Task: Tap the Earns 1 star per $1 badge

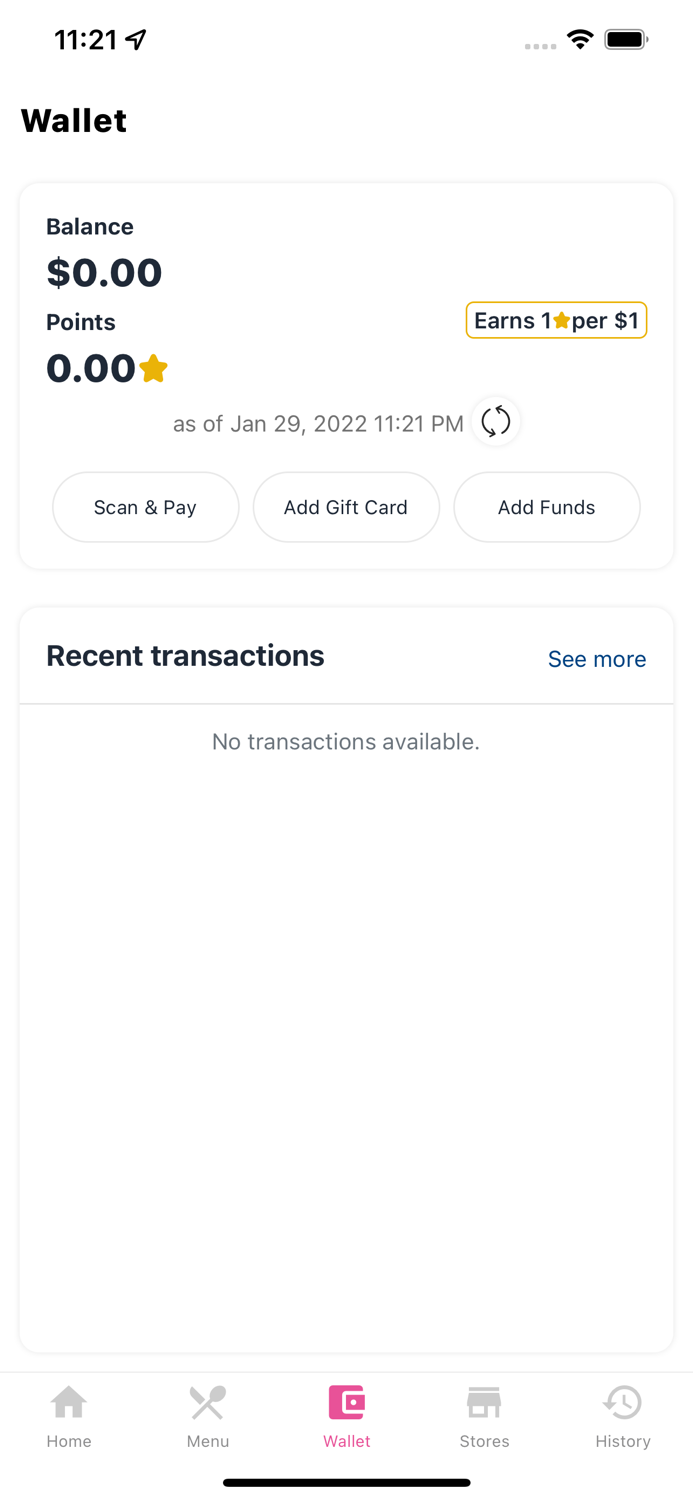Action: click(x=556, y=320)
